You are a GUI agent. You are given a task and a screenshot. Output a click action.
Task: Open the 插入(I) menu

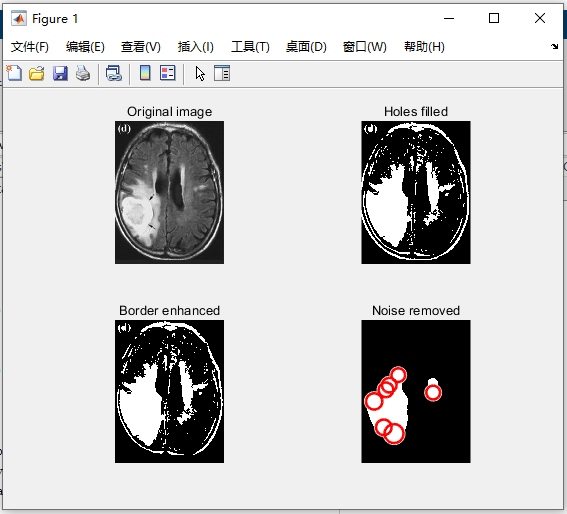click(x=196, y=47)
